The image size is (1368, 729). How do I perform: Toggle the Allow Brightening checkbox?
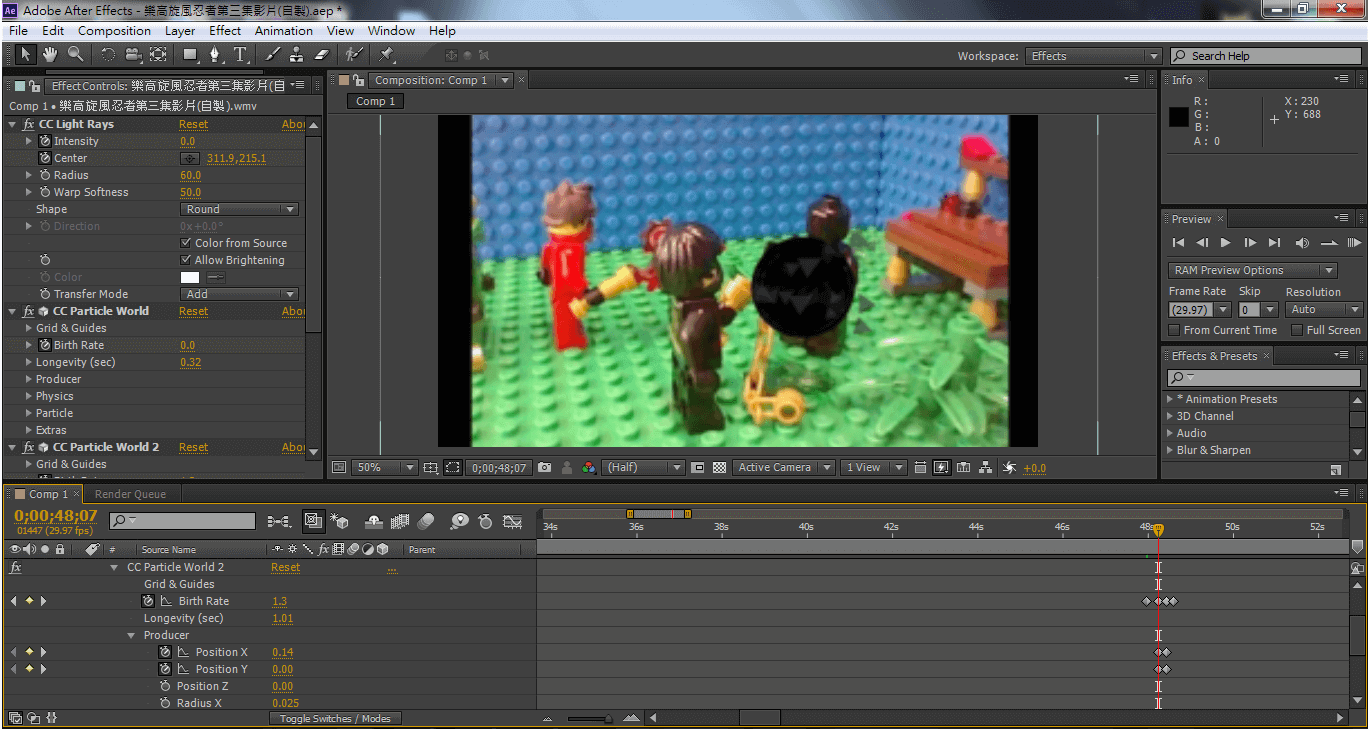click(186, 260)
